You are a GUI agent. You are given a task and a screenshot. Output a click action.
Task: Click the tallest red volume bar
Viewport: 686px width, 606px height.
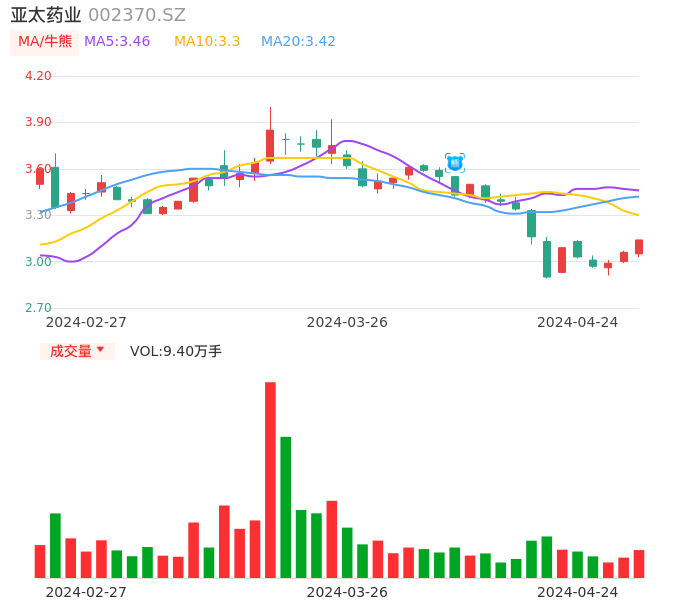click(270, 480)
